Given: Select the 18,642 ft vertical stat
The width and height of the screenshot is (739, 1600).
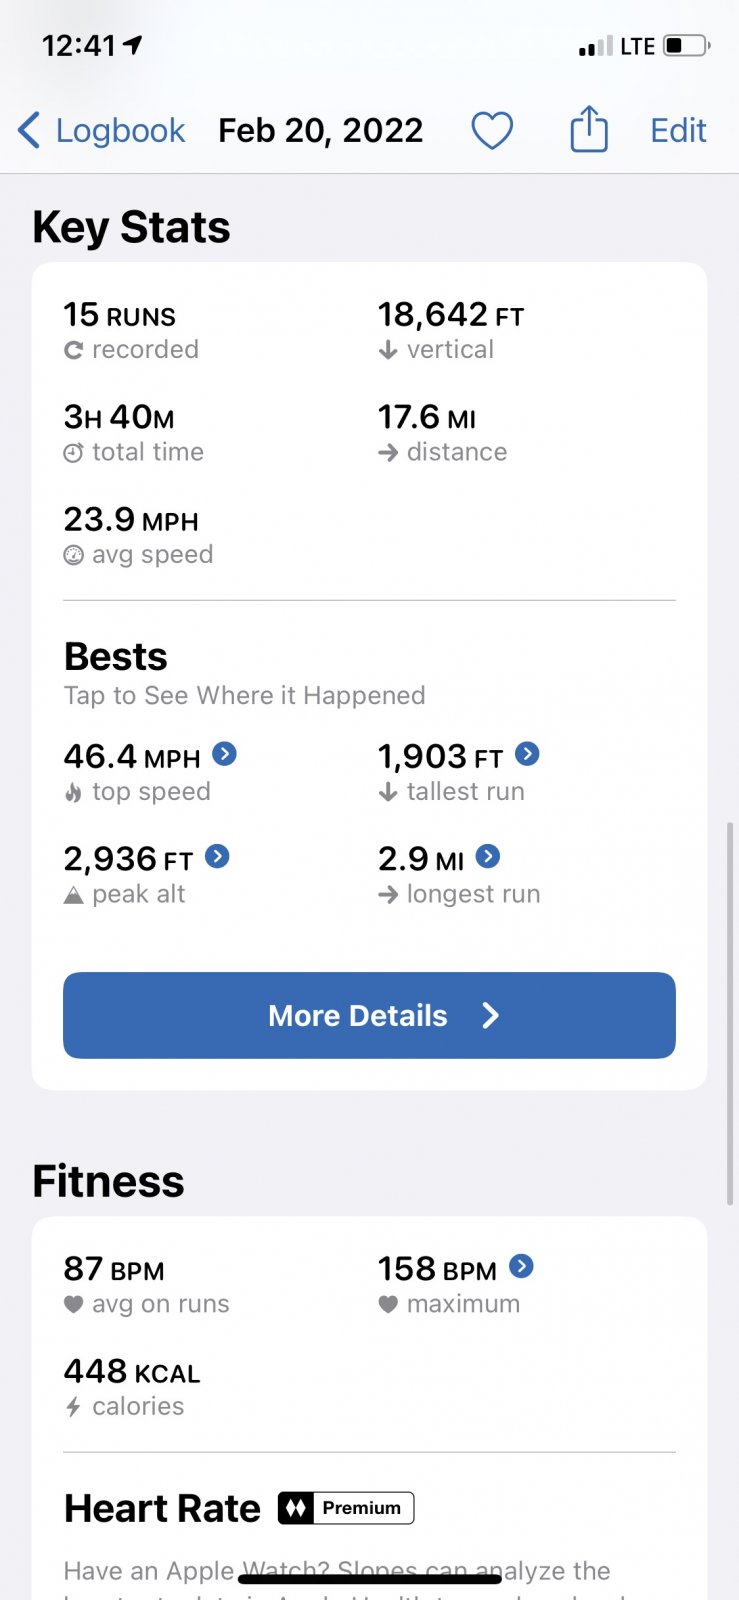Looking at the screenshot, I should 450,330.
